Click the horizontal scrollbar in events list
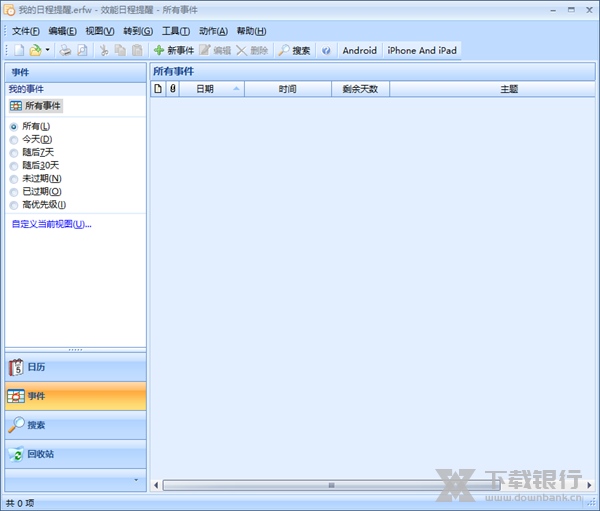 [330, 485]
